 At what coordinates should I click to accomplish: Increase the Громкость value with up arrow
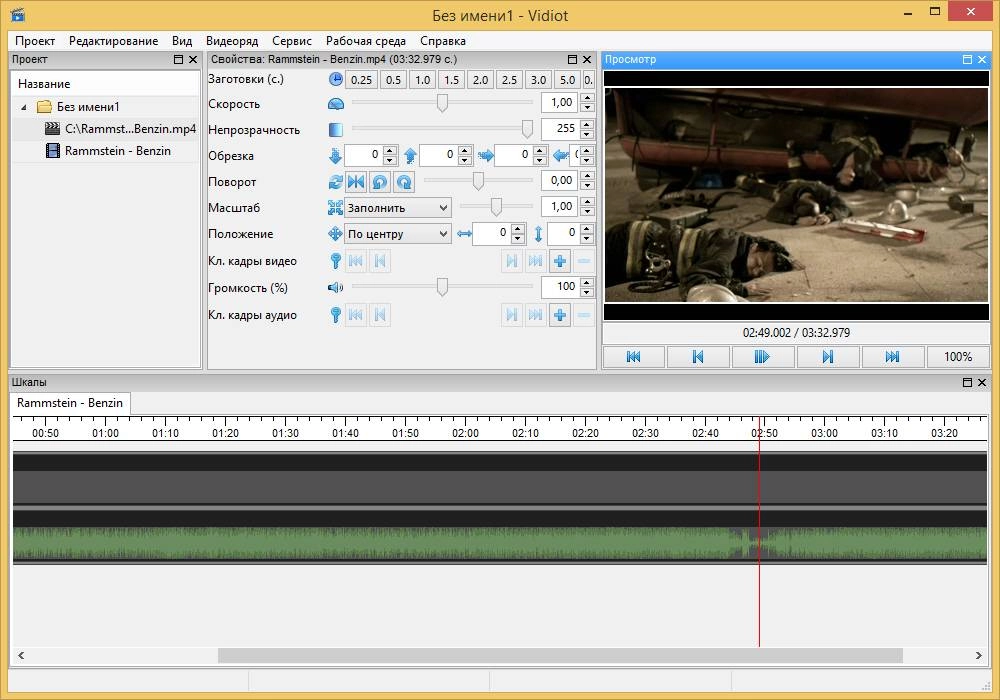587,282
